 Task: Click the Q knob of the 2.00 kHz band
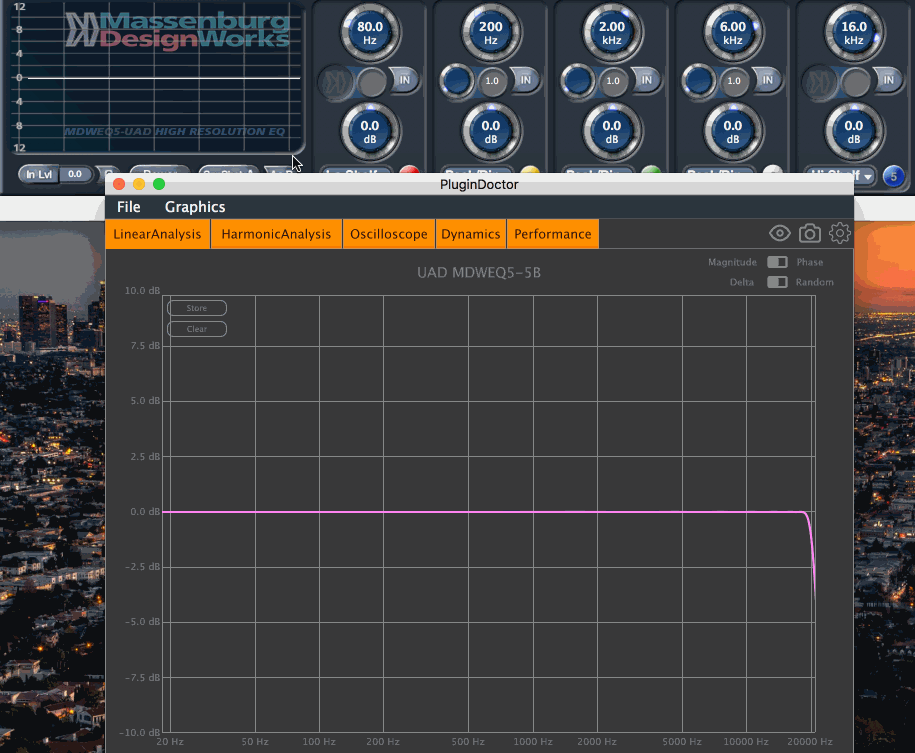point(578,81)
